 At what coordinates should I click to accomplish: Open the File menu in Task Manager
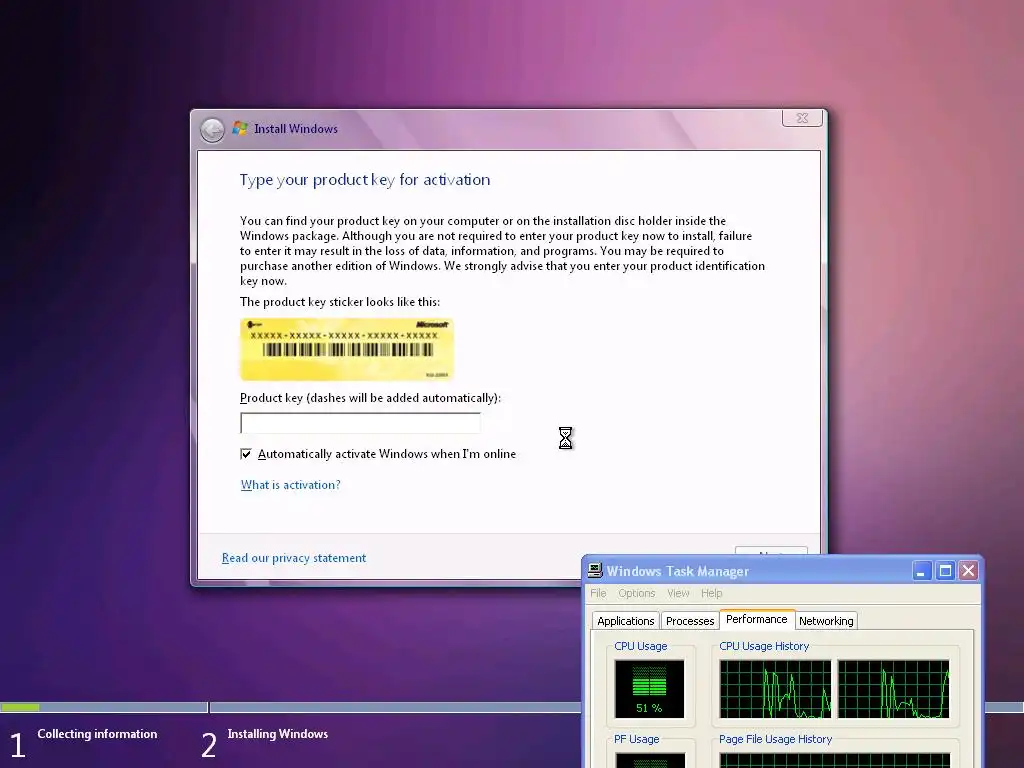click(x=598, y=593)
